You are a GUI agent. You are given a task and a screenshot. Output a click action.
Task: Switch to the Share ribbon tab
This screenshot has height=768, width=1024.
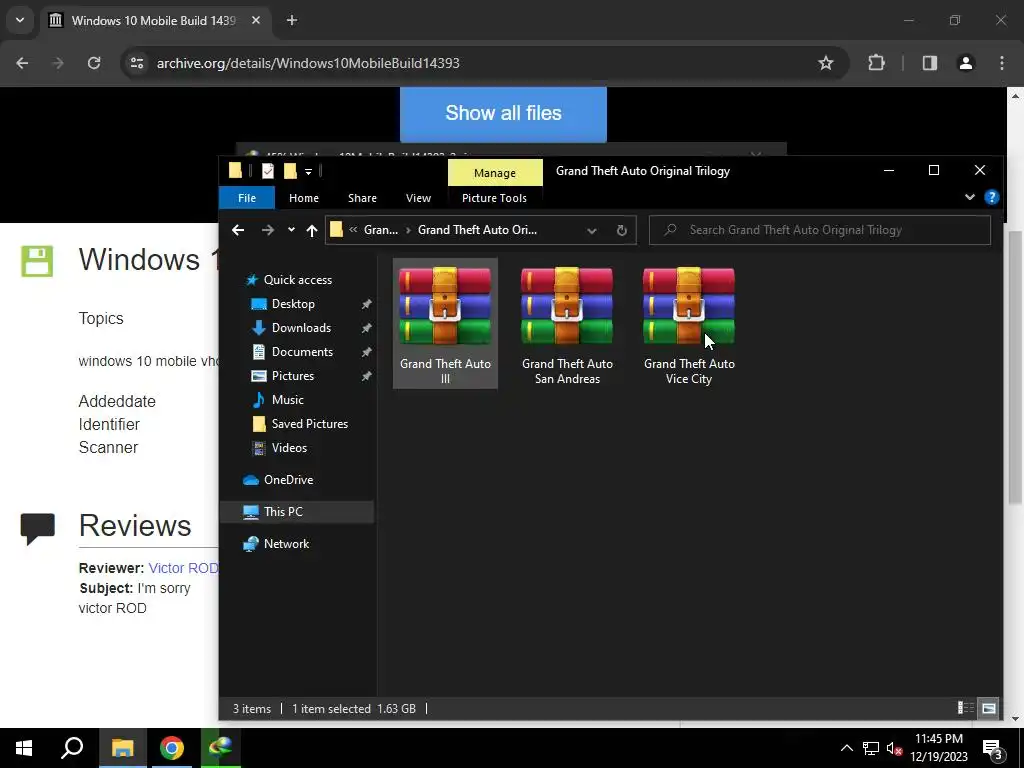click(x=362, y=198)
